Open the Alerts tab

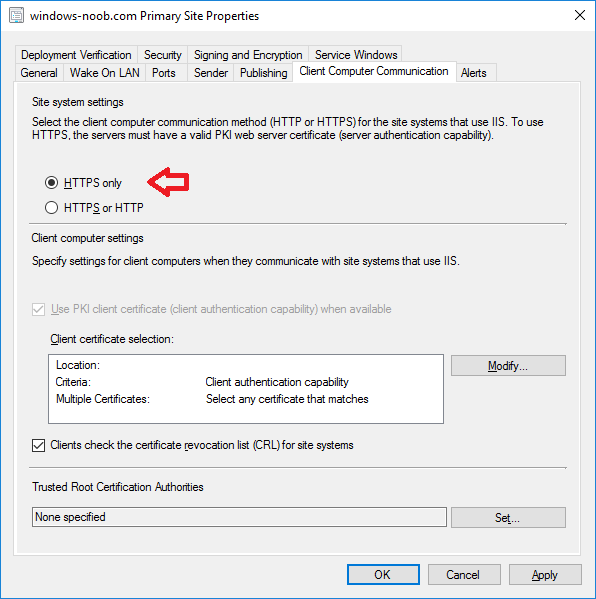473,73
